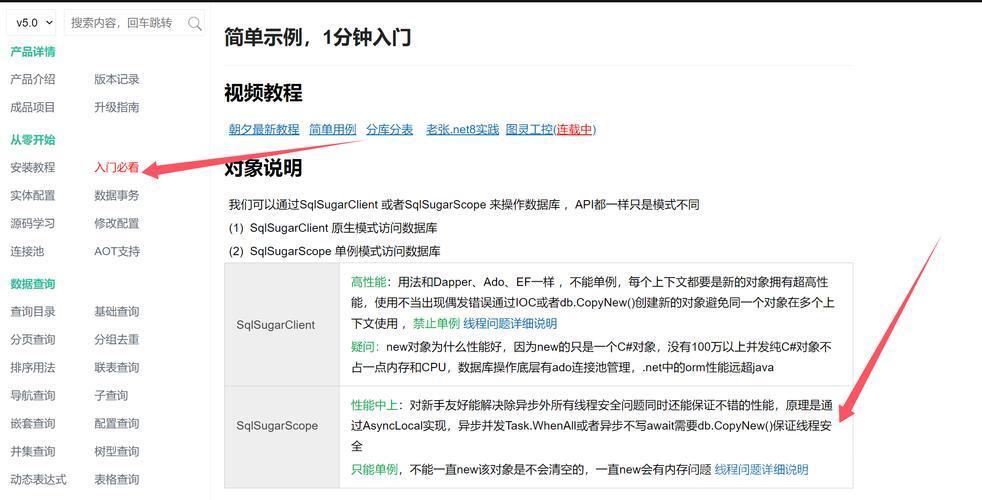Go to the 源码学习 page
The width and height of the screenshot is (982, 500).
(x=33, y=223)
